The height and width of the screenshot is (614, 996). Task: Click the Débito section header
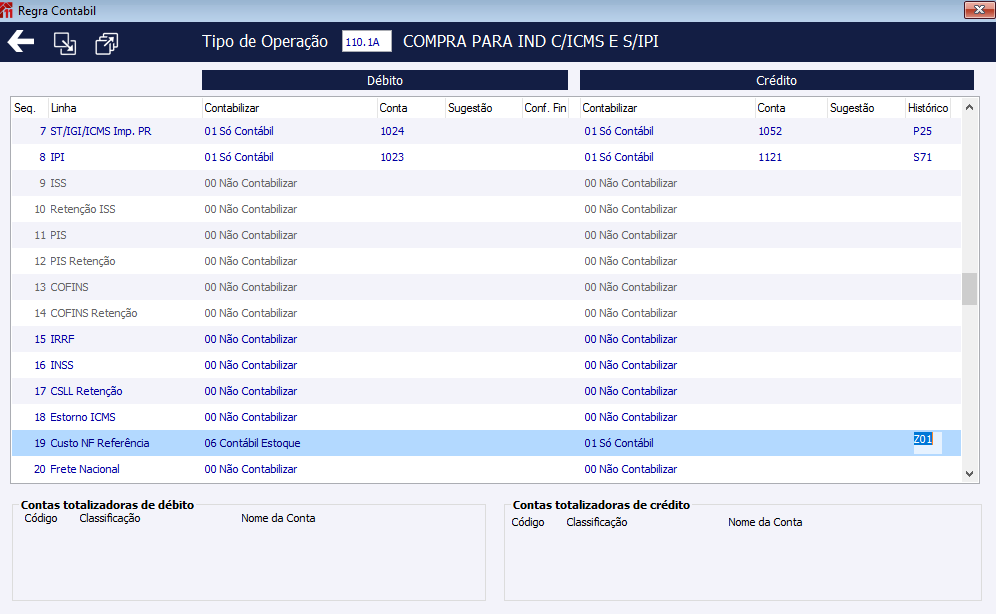[385, 80]
